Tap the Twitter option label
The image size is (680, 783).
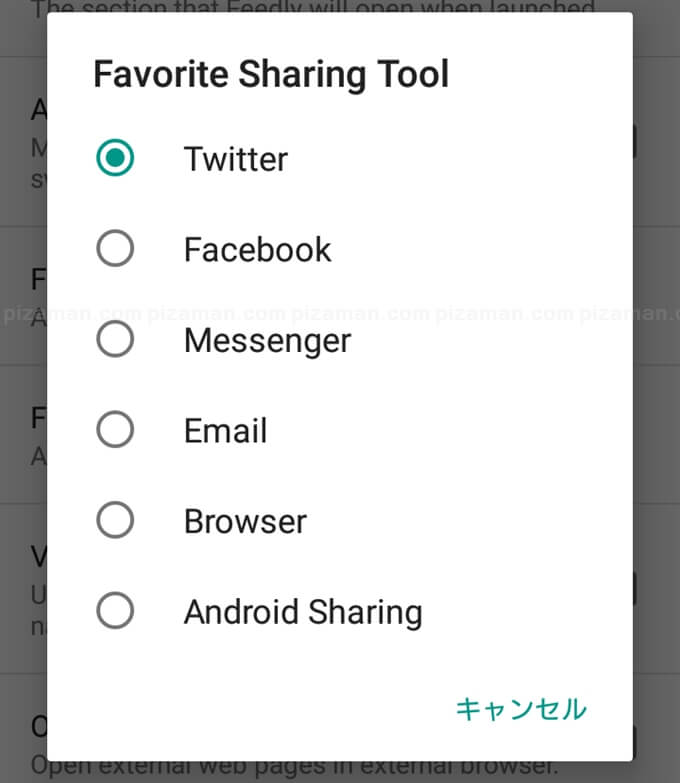pos(236,159)
